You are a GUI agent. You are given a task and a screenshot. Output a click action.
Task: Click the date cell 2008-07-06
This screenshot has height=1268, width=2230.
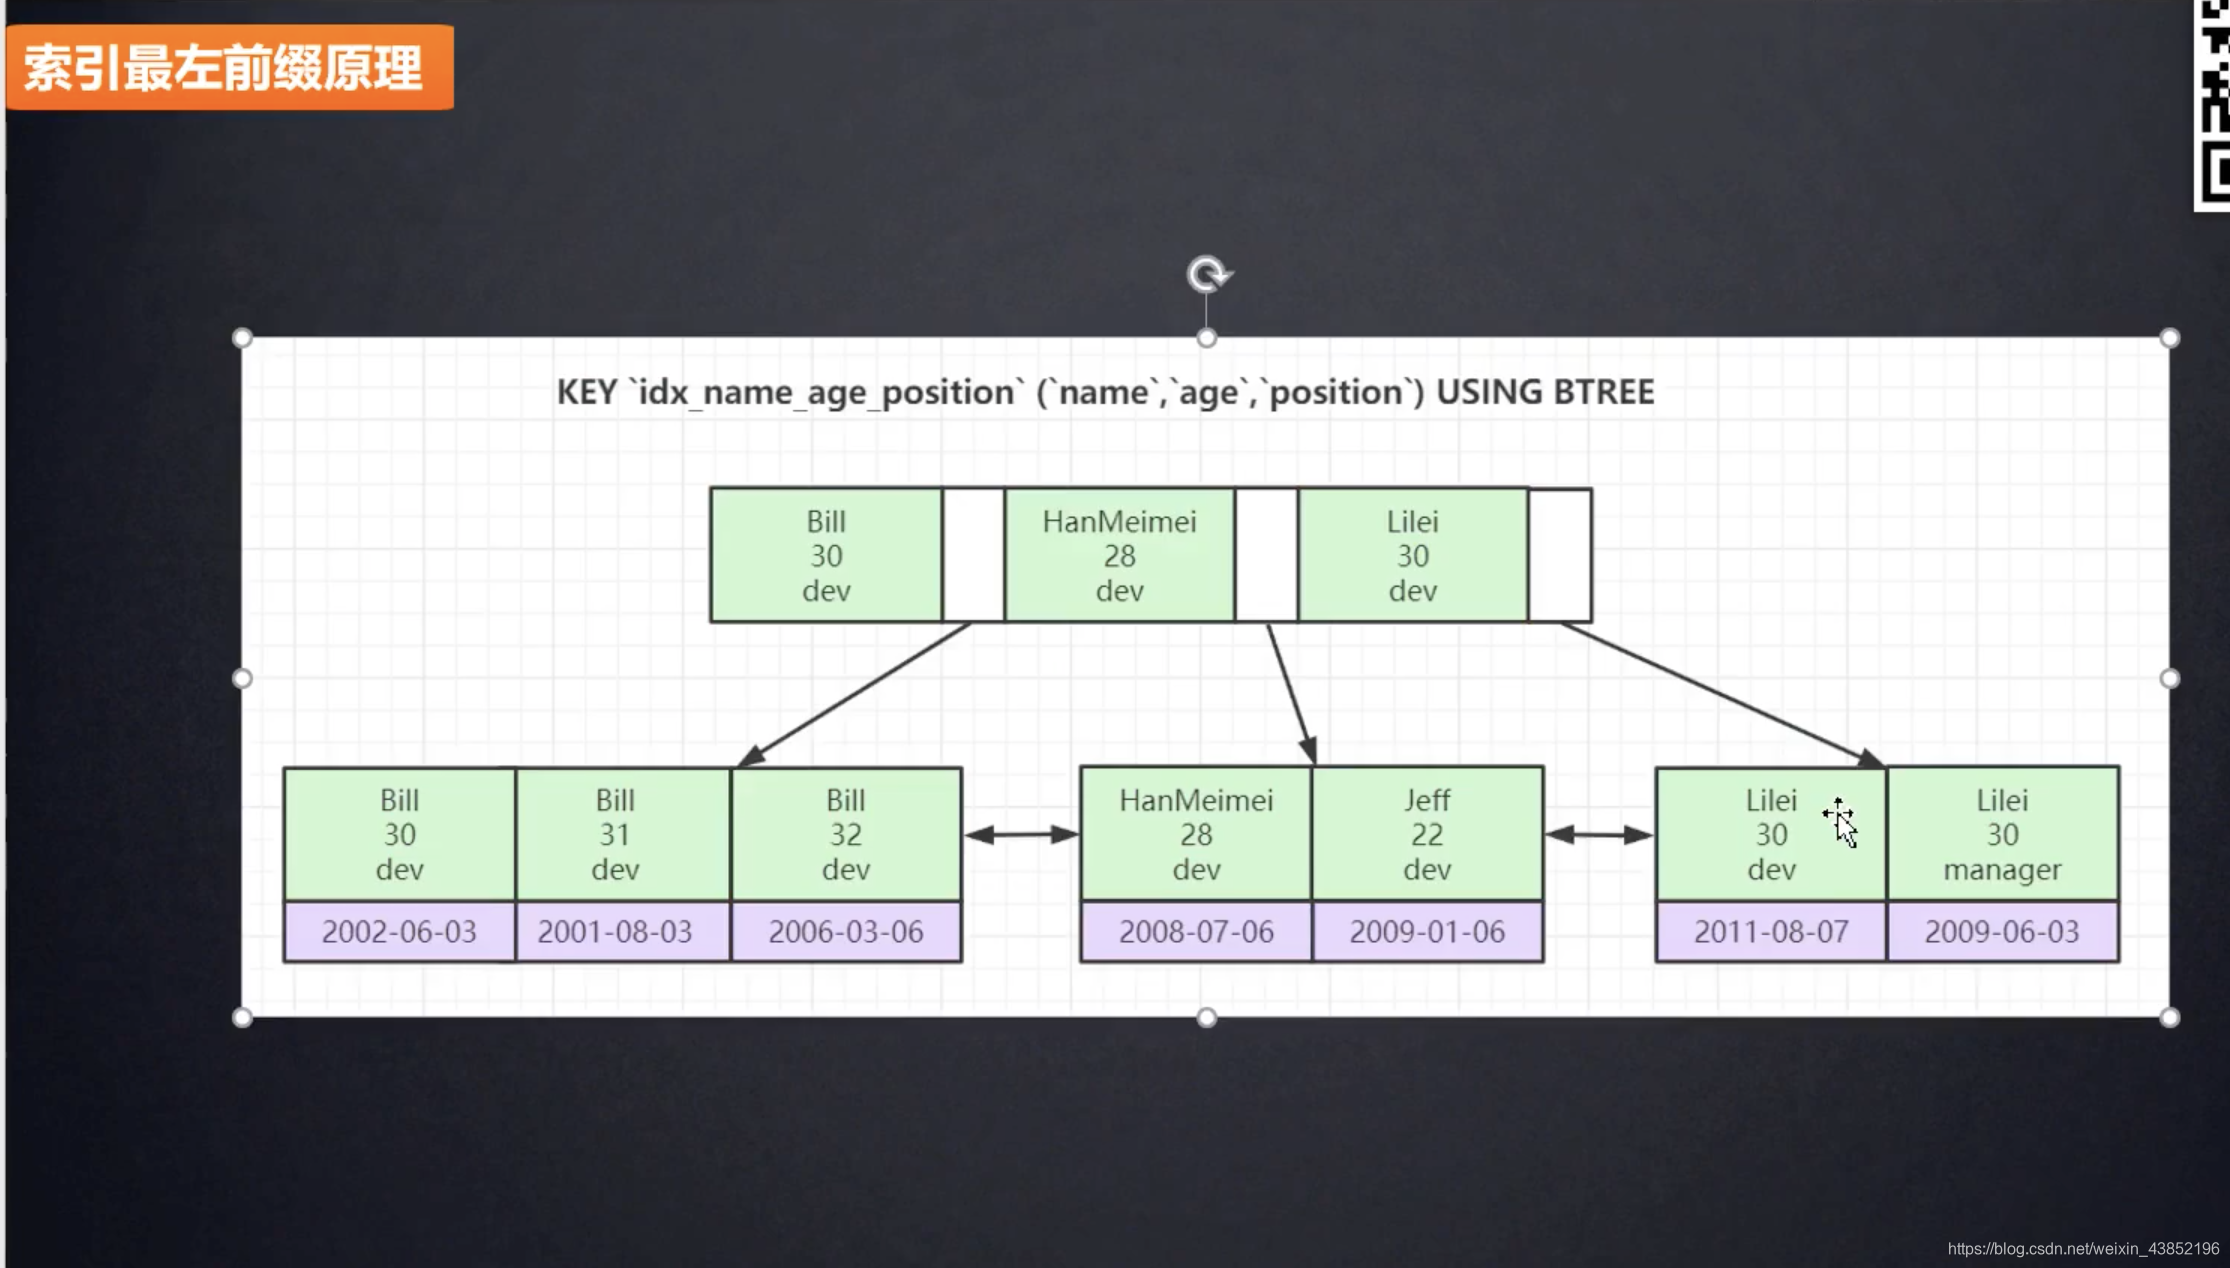click(x=1196, y=931)
